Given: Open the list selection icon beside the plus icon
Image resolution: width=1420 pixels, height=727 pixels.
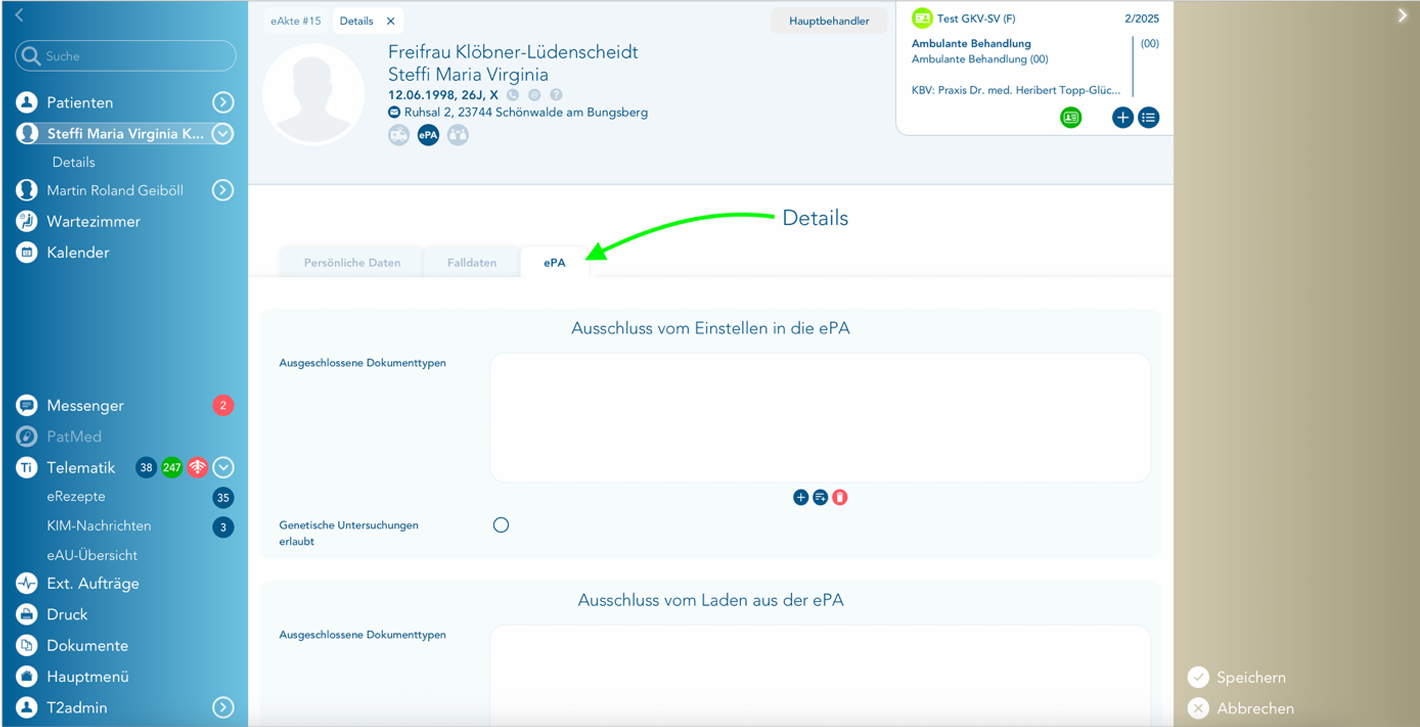Looking at the screenshot, I should 820,497.
